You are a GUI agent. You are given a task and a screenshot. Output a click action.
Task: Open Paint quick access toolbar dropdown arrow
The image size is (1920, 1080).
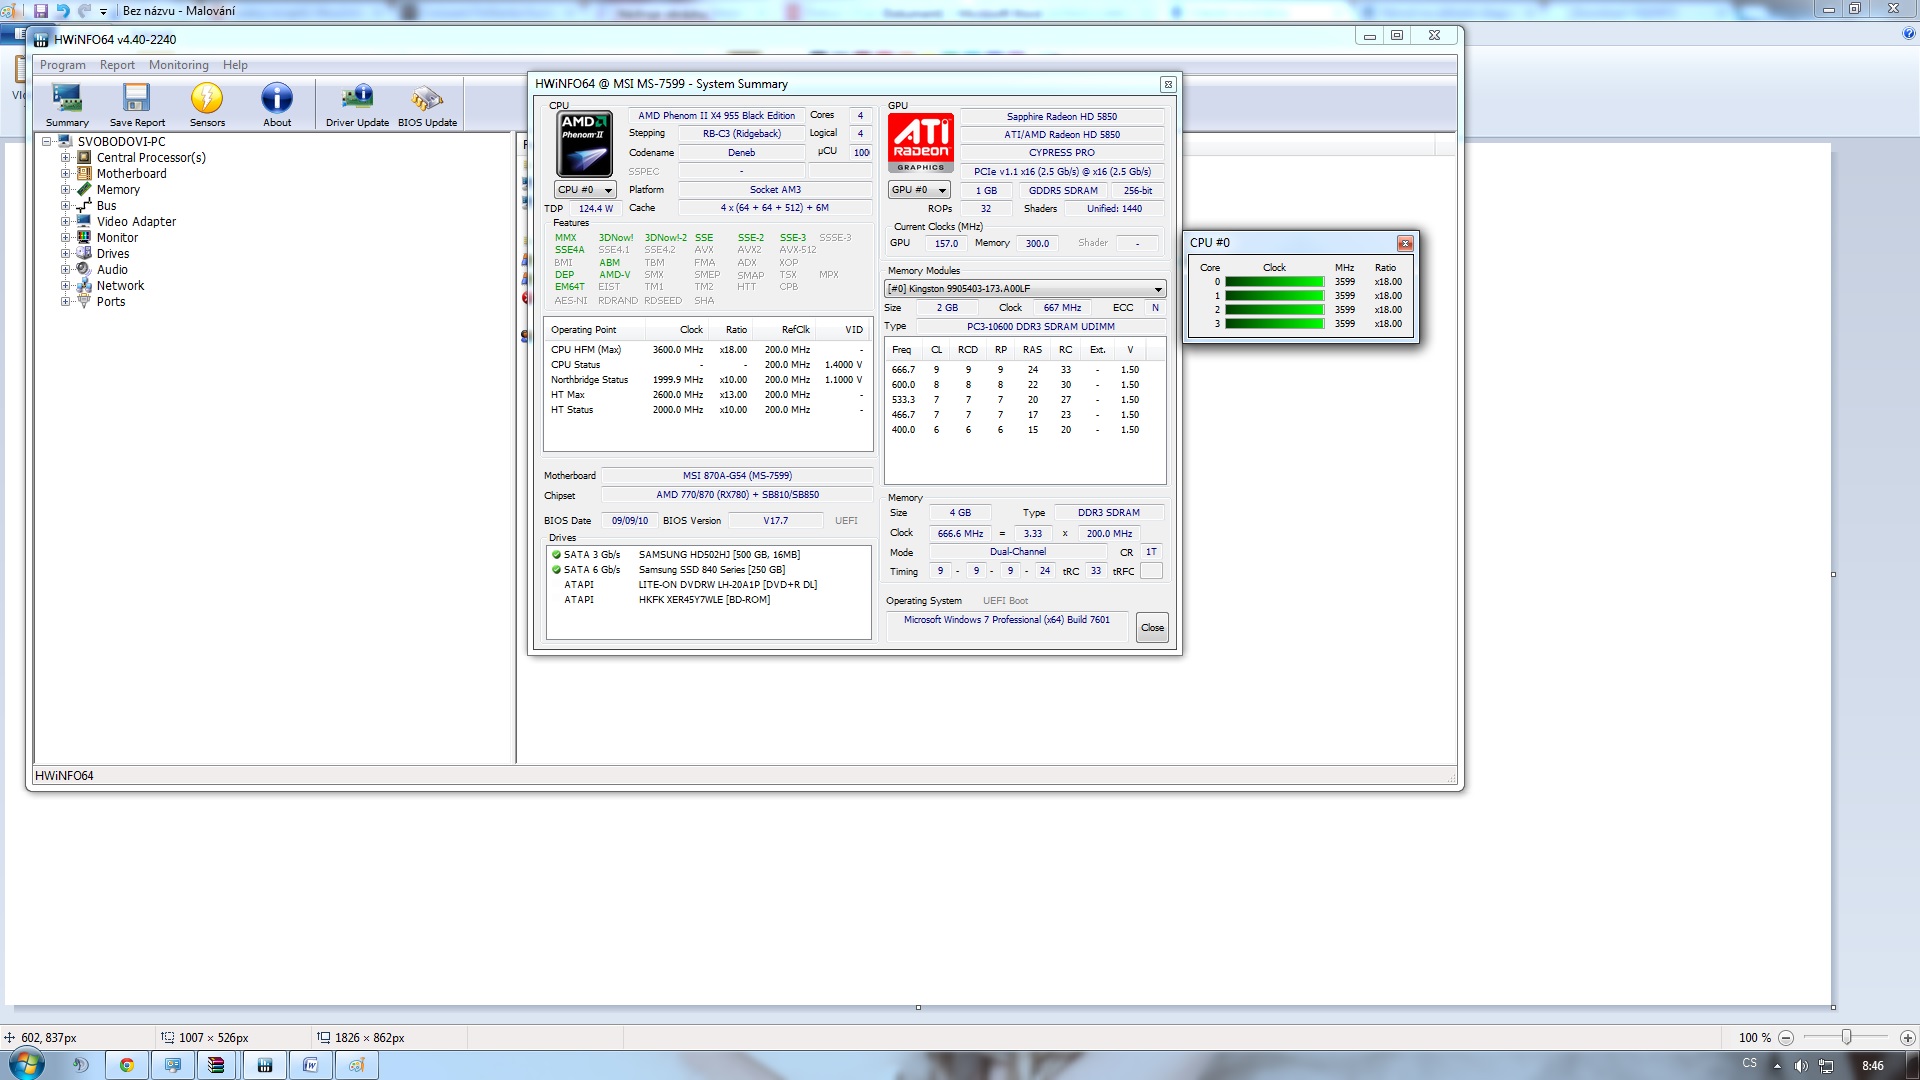coord(103,12)
